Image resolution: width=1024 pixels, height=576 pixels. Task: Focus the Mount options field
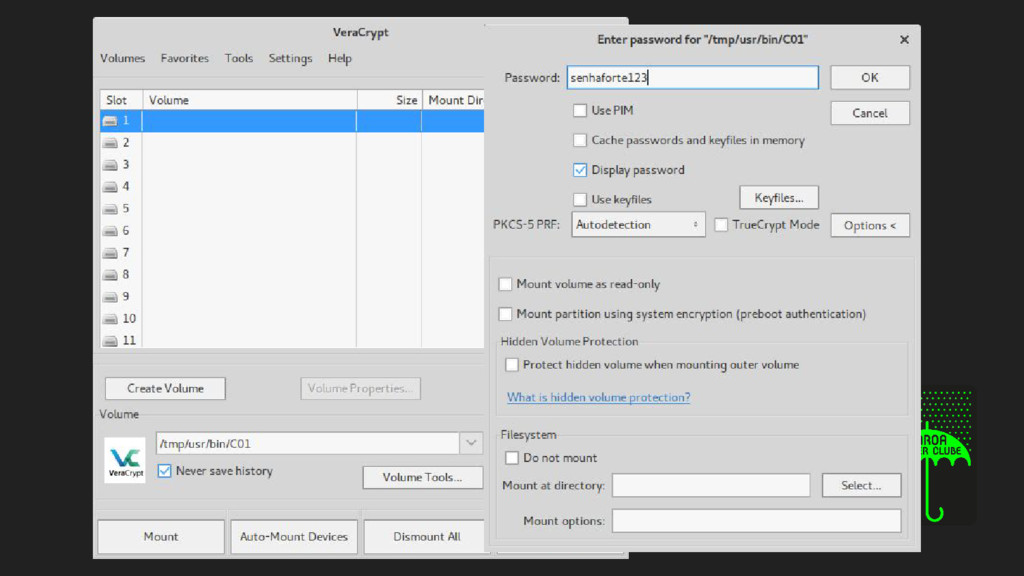pos(756,521)
